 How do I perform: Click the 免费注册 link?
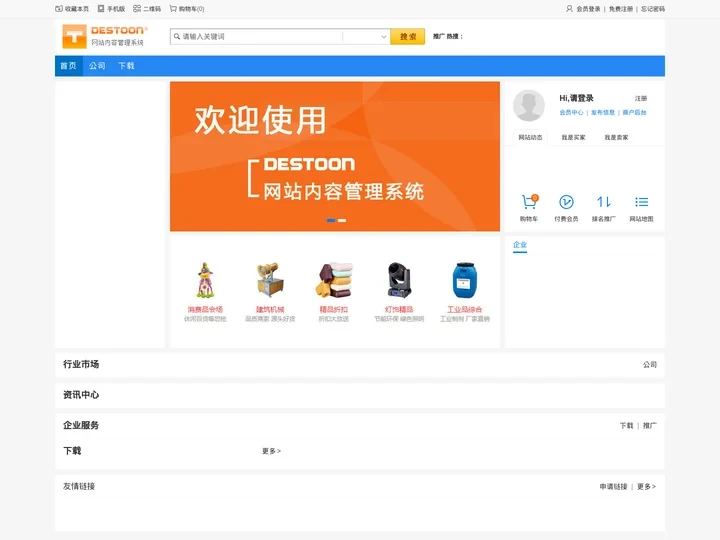coord(621,9)
